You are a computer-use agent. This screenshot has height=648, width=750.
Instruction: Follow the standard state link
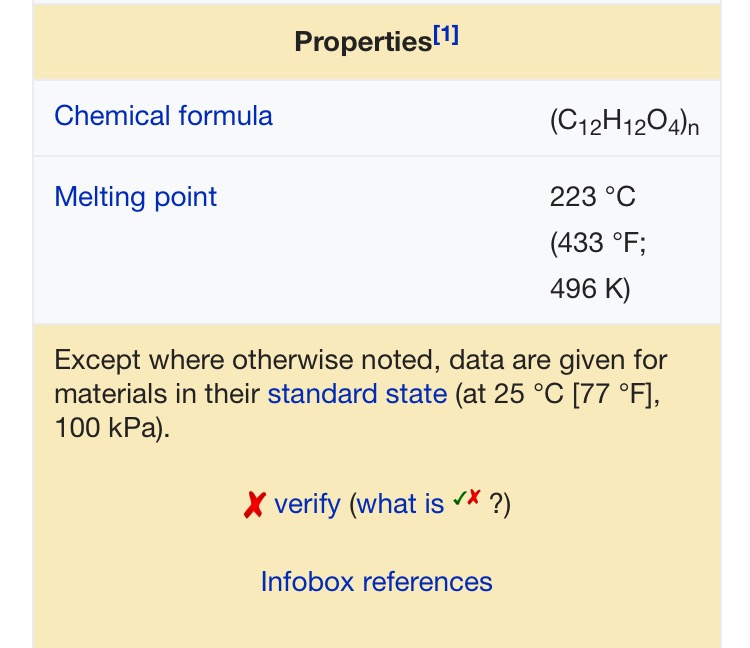pos(357,394)
